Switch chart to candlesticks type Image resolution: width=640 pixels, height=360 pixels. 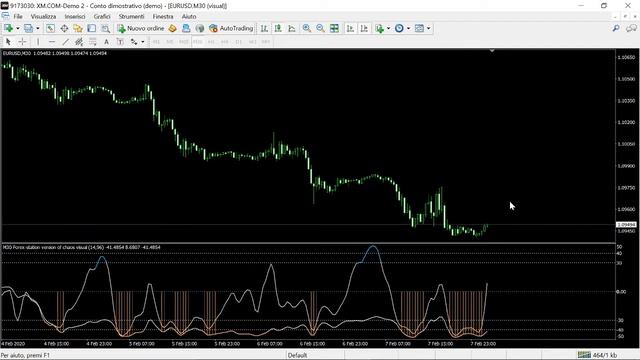click(278, 28)
